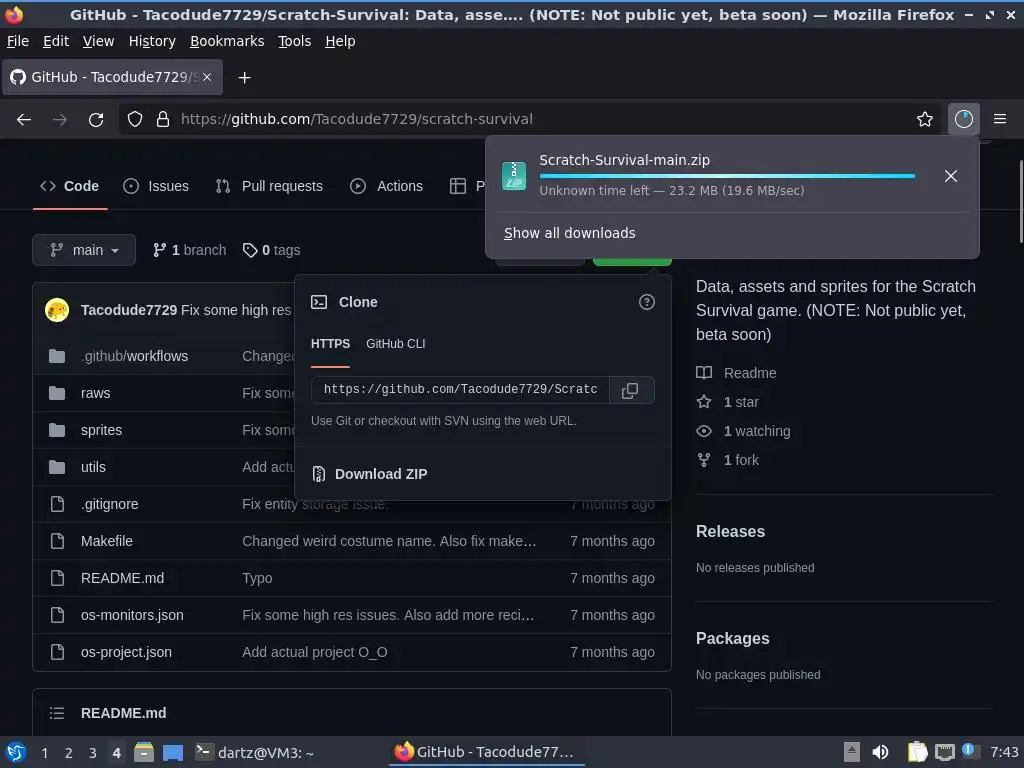Open a new browser tab
The height and width of the screenshot is (768, 1024).
[x=244, y=78]
